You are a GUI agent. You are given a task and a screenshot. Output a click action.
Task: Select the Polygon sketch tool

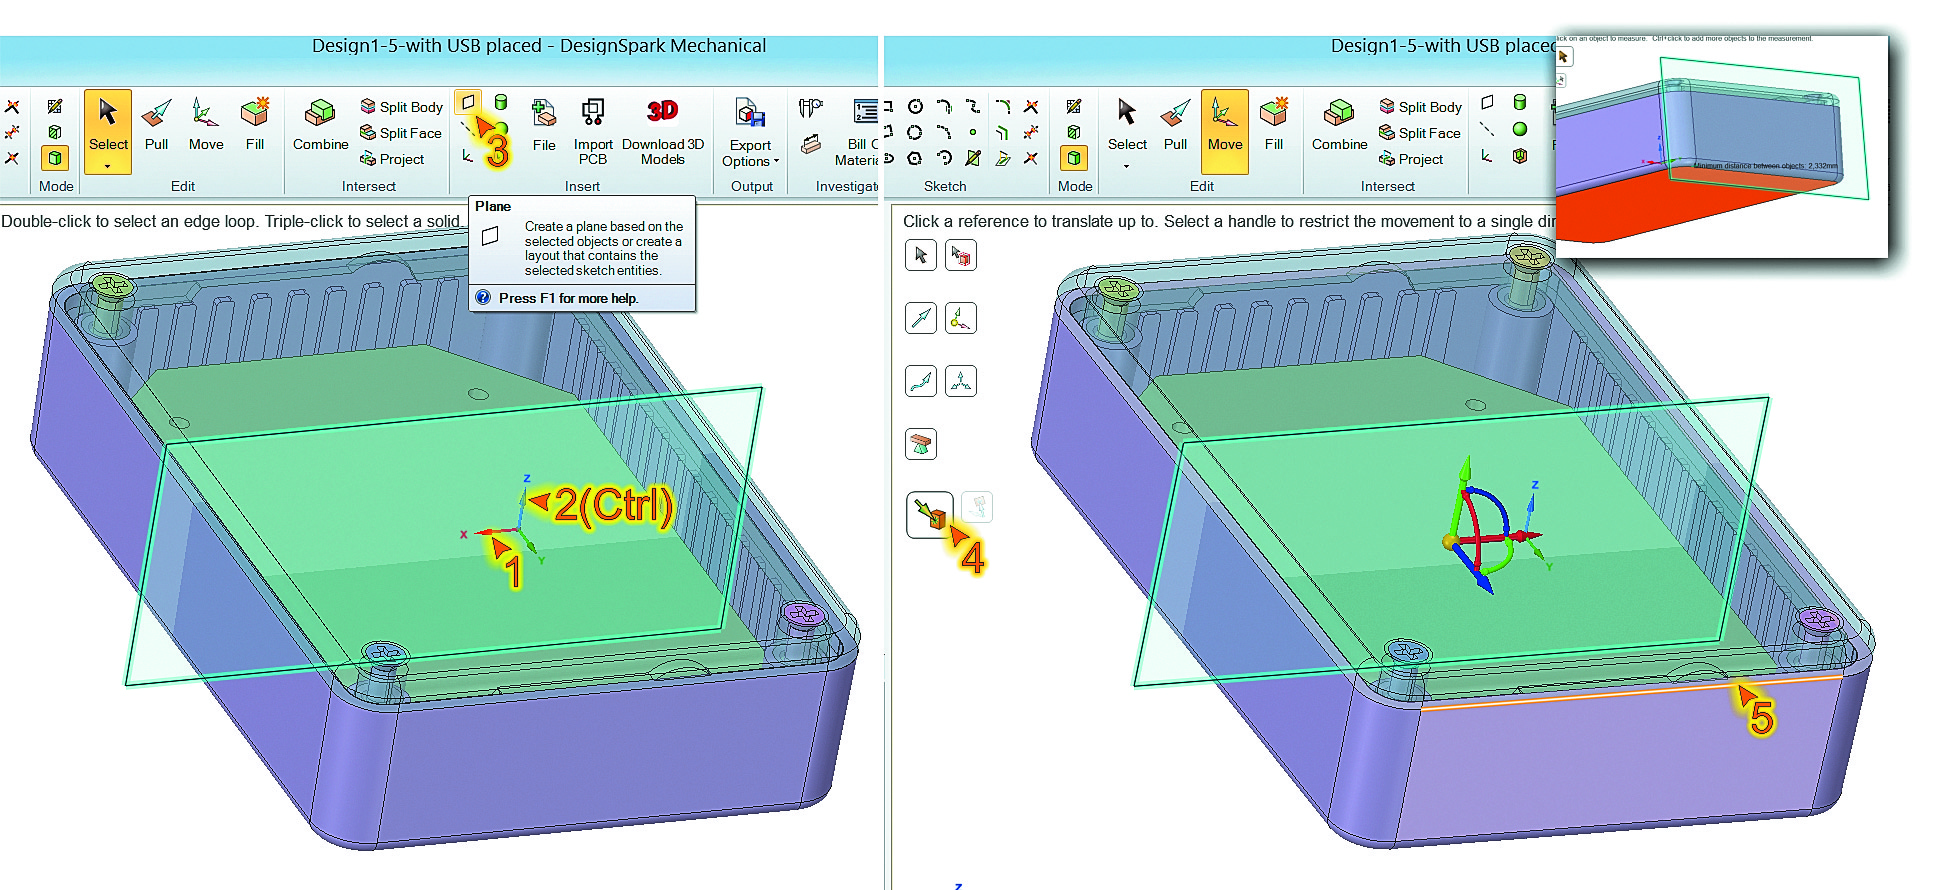click(x=915, y=158)
